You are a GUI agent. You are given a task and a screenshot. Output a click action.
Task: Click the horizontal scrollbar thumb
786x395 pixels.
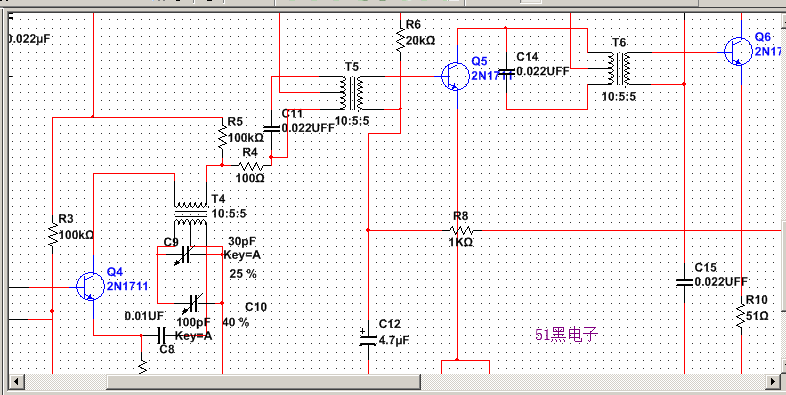coord(264,381)
